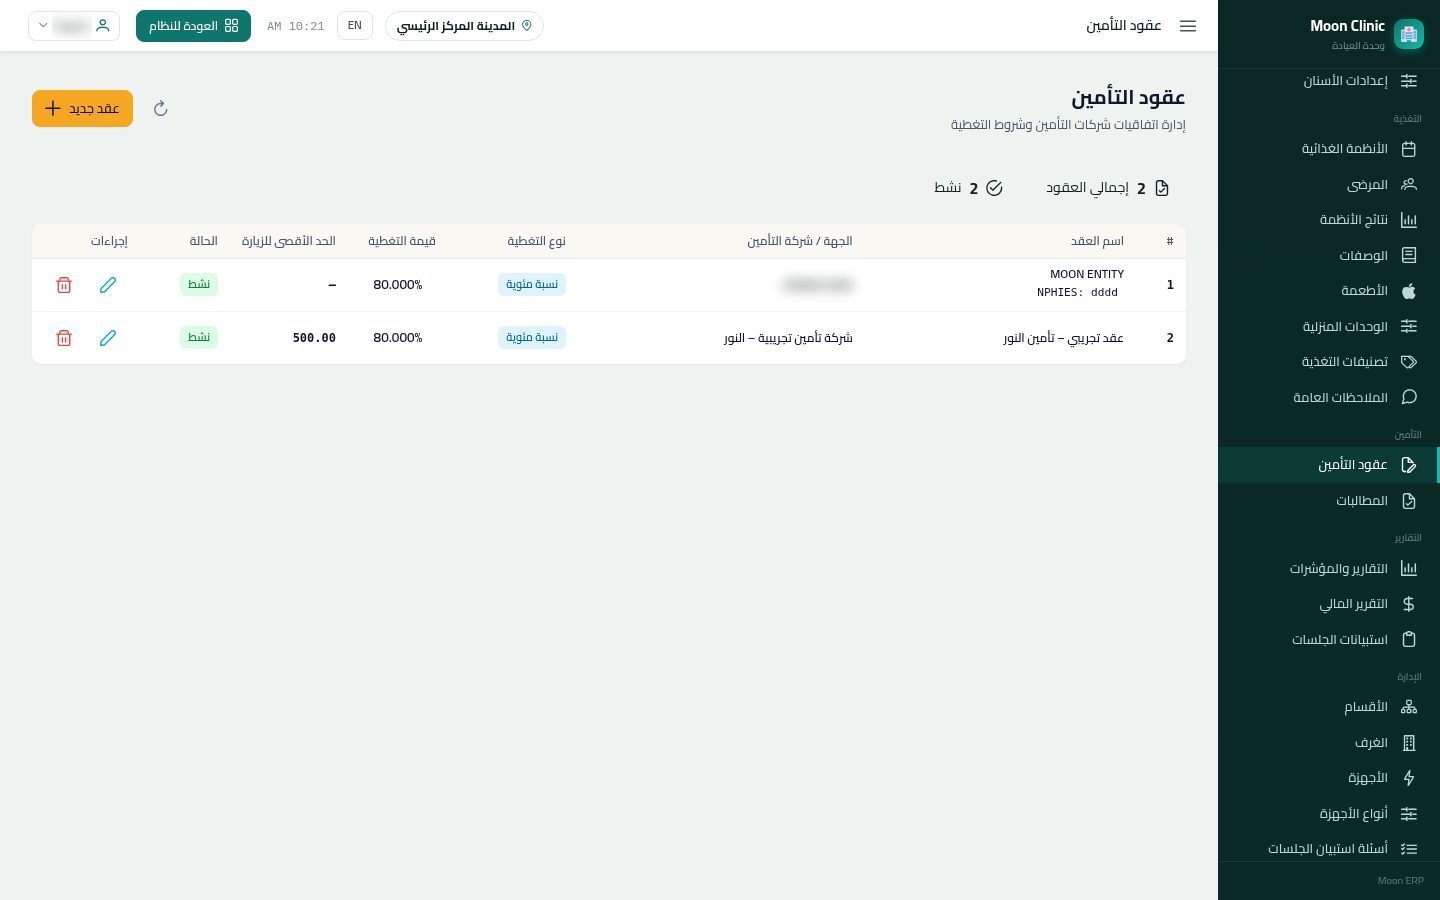Open إعدادات الأسنان in the sidebar
Image resolution: width=1440 pixels, height=900 pixels.
[x=1328, y=81]
